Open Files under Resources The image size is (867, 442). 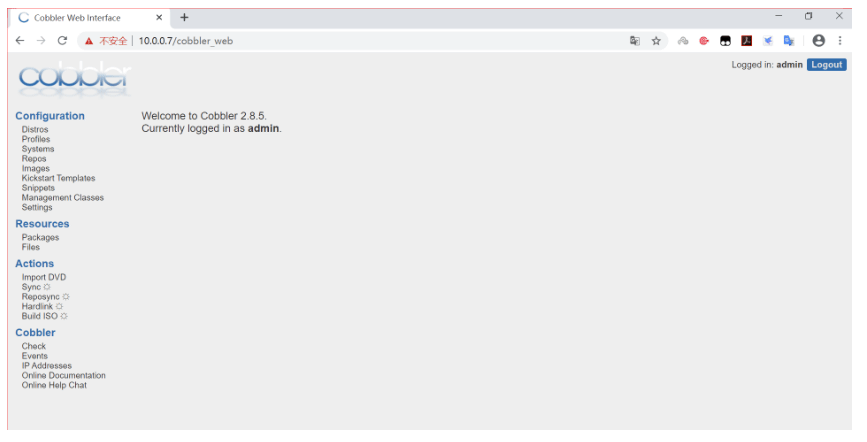pos(30,247)
